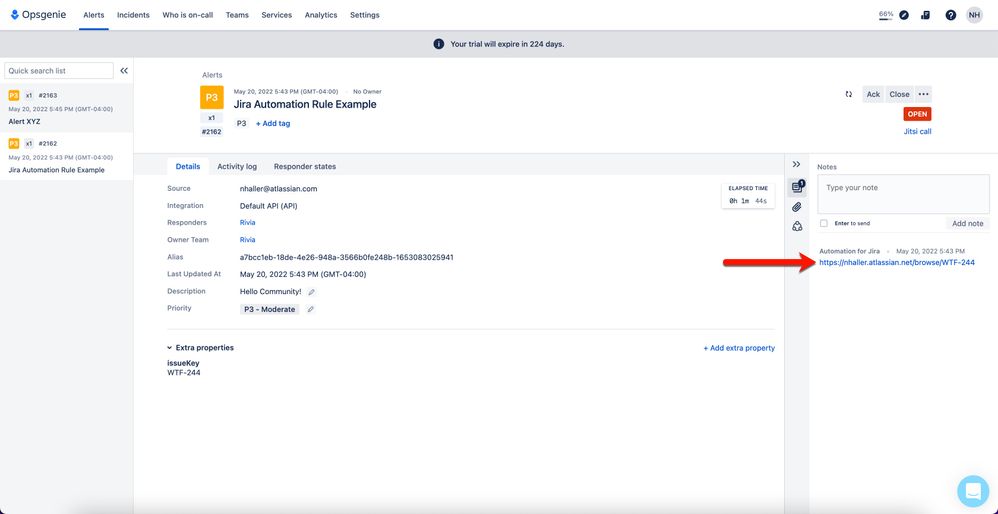This screenshot has height=514, width=998.
Task: Click + Add extra property link
Action: coord(739,348)
